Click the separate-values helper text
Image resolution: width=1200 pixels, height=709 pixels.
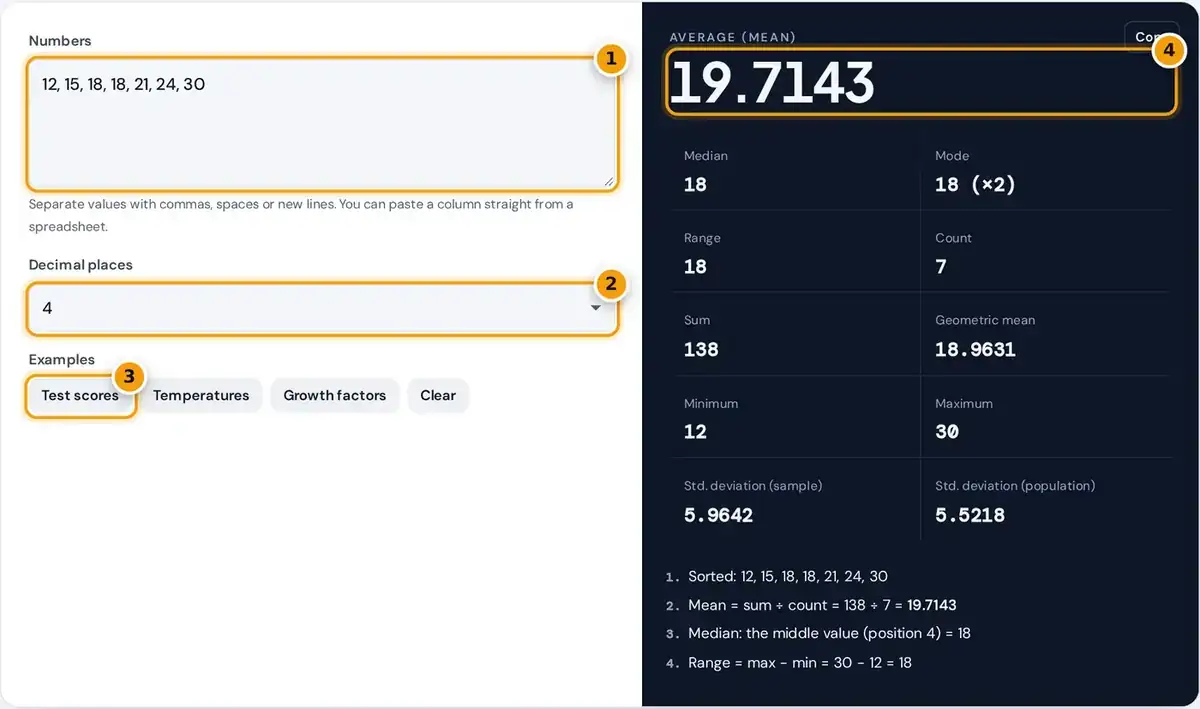tap(301, 215)
